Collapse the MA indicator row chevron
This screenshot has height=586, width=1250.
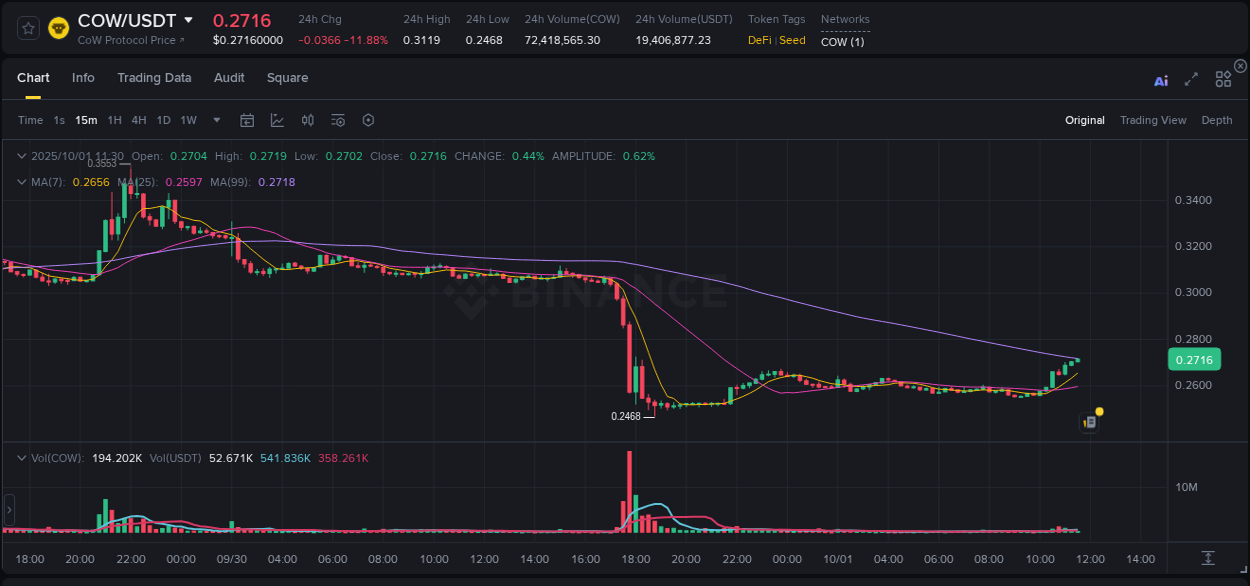[22, 182]
